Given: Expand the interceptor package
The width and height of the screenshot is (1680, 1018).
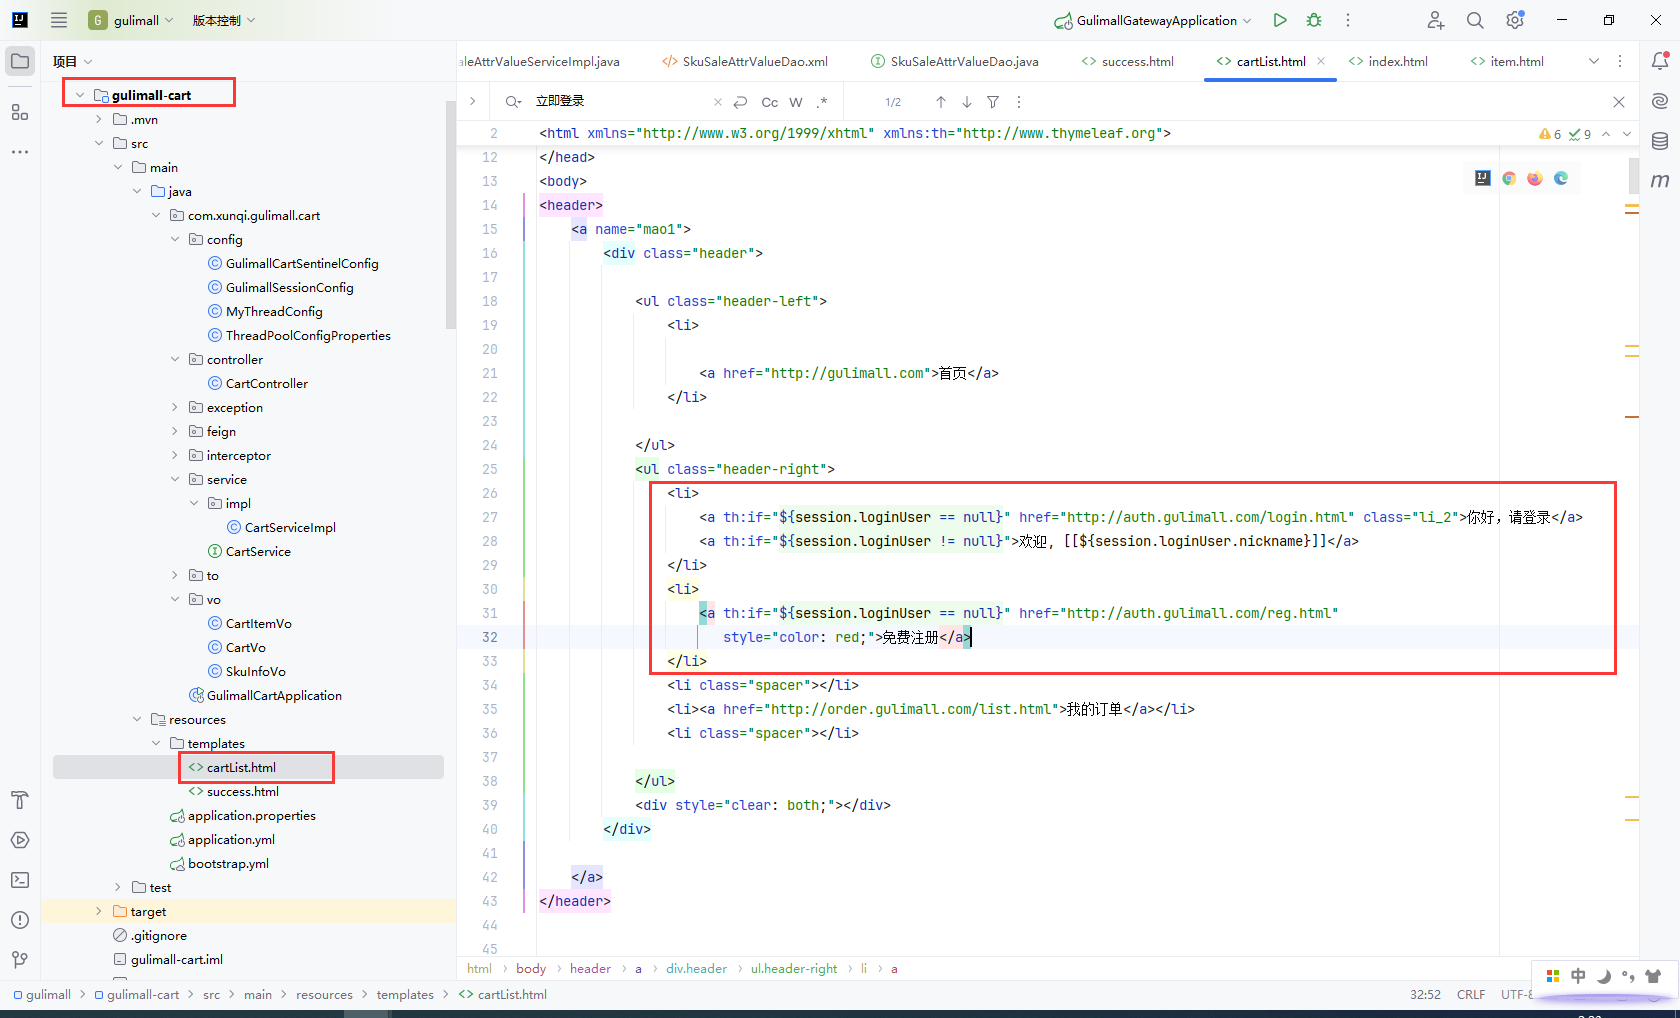Looking at the screenshot, I should (175, 455).
